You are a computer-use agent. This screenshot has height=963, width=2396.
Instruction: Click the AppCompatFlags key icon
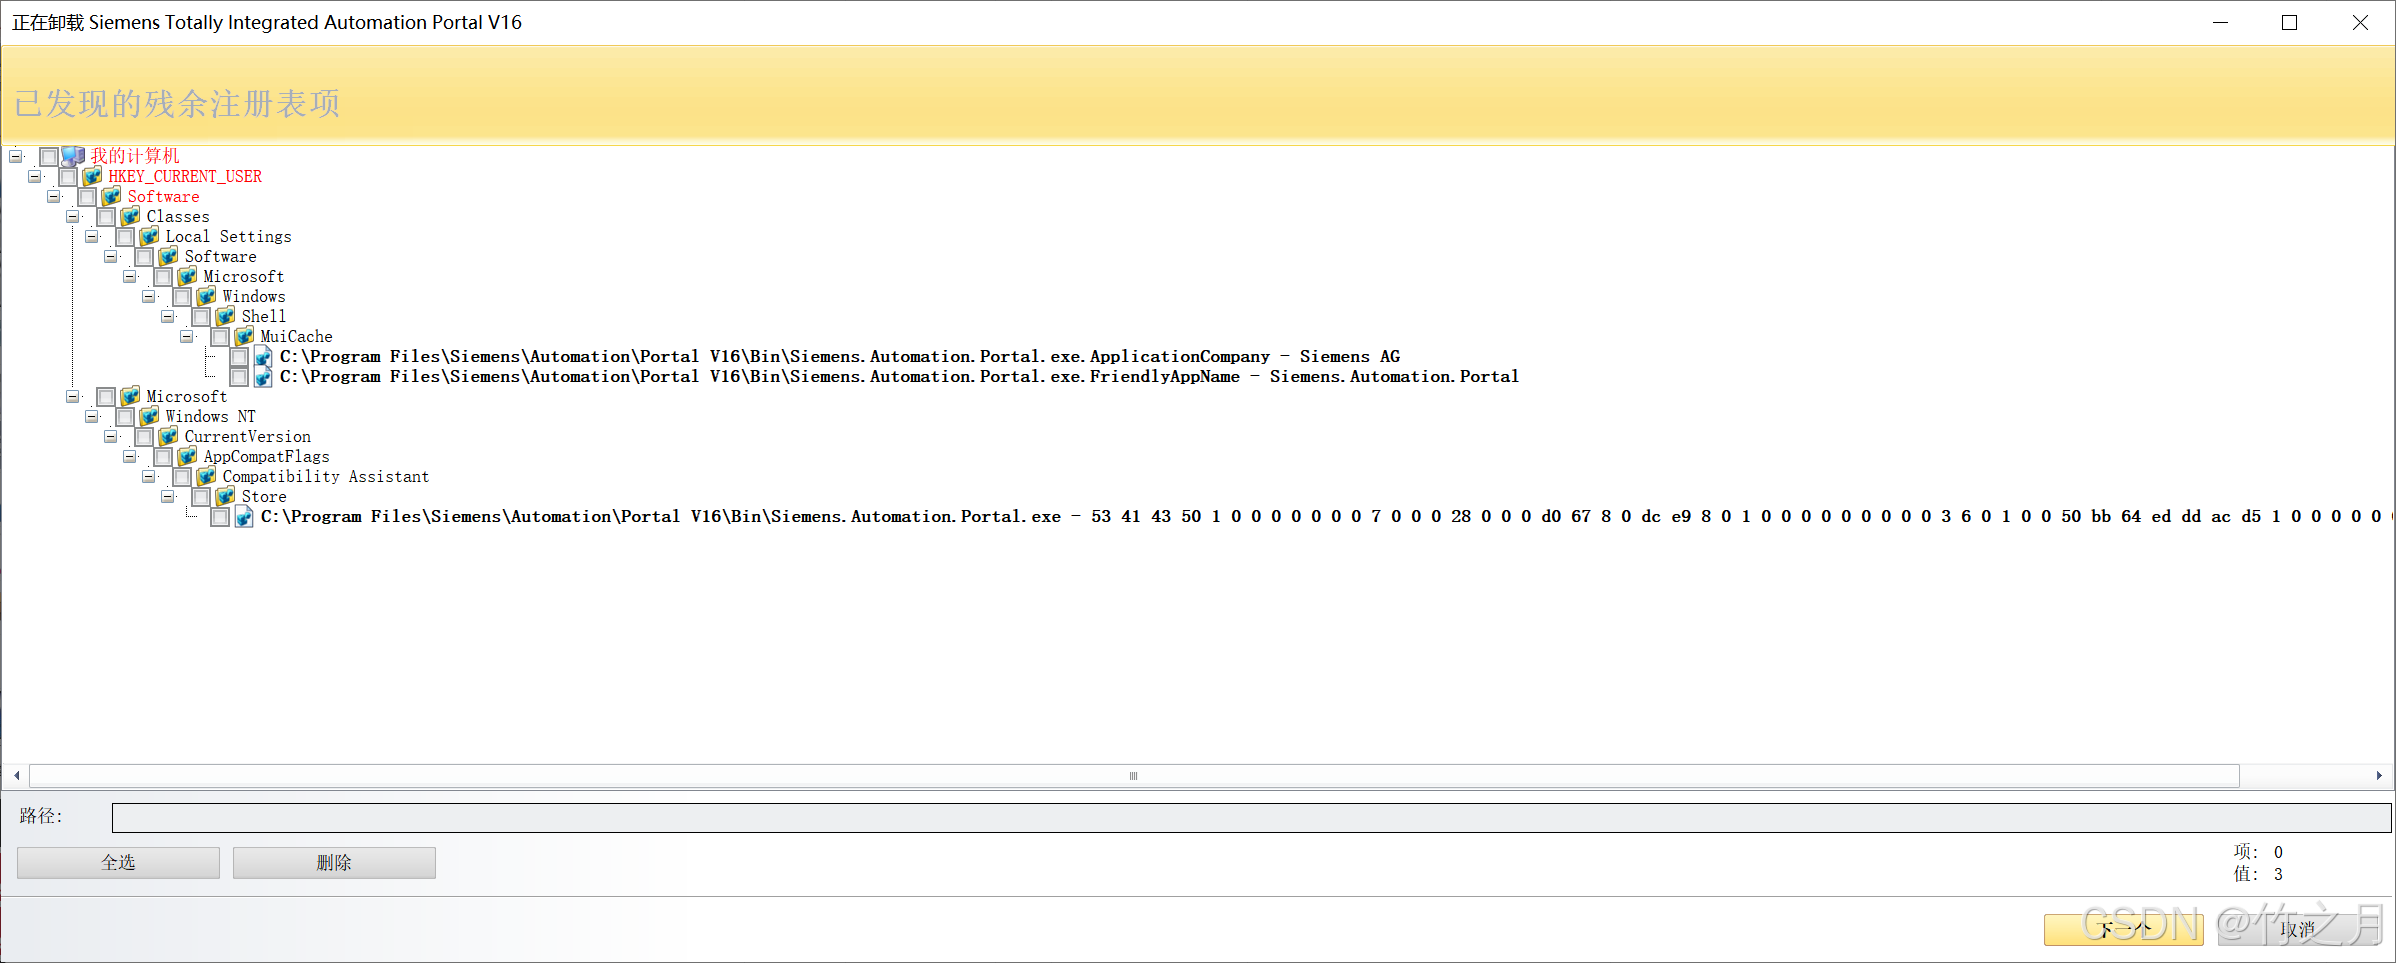[x=187, y=456]
